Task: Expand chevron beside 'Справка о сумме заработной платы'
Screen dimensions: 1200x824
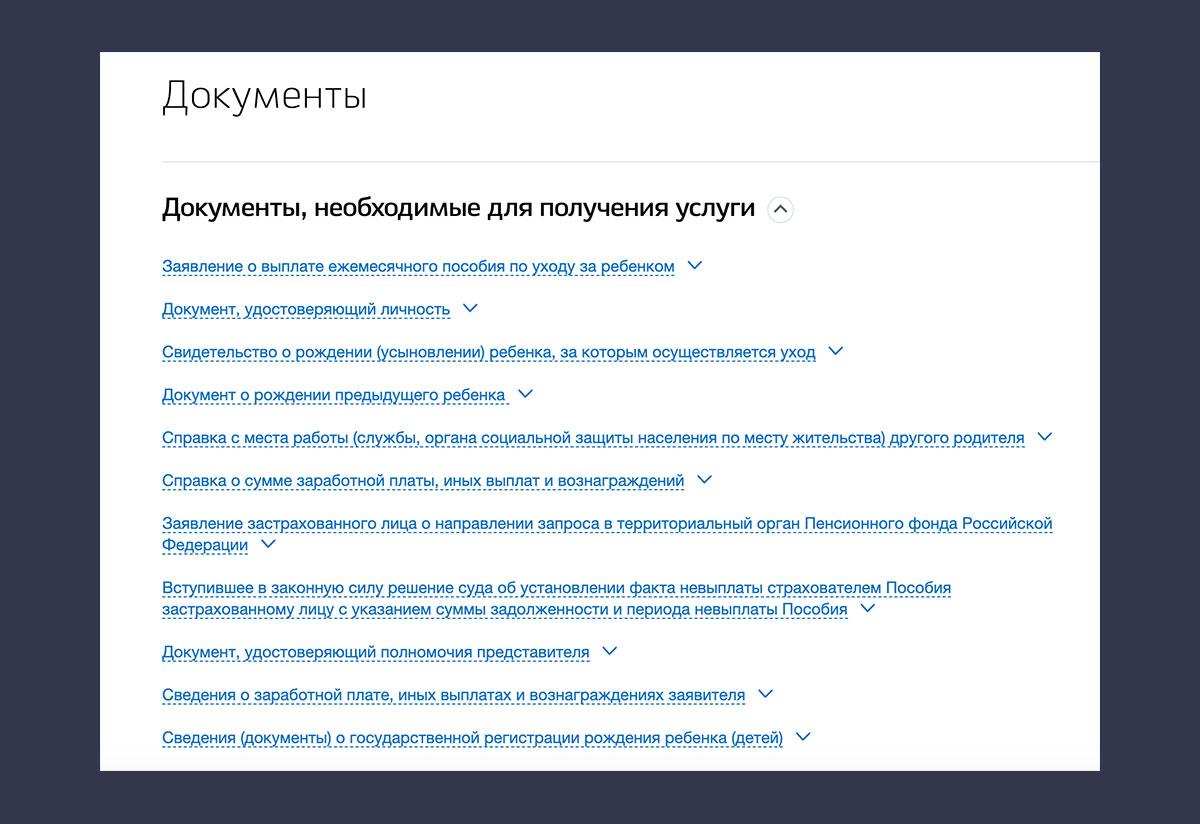Action: coord(704,480)
